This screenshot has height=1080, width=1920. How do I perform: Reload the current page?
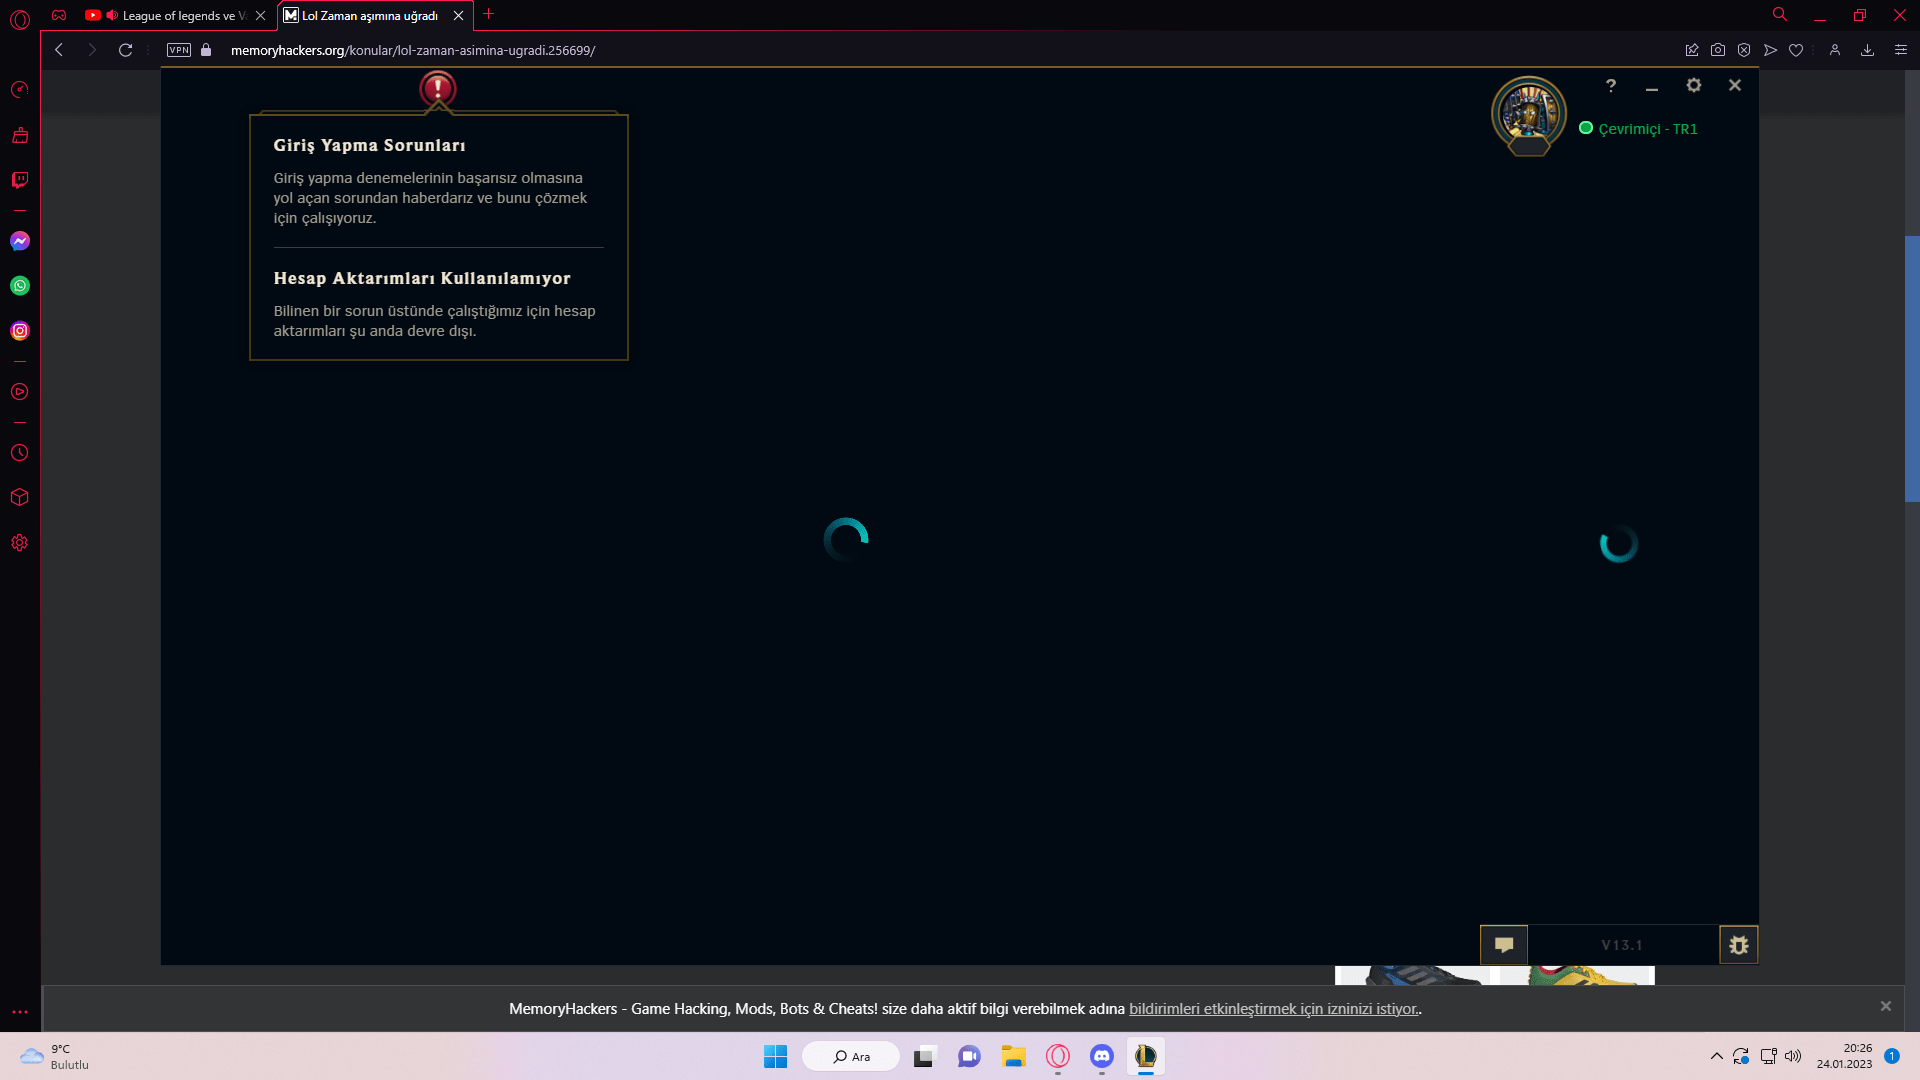point(126,50)
